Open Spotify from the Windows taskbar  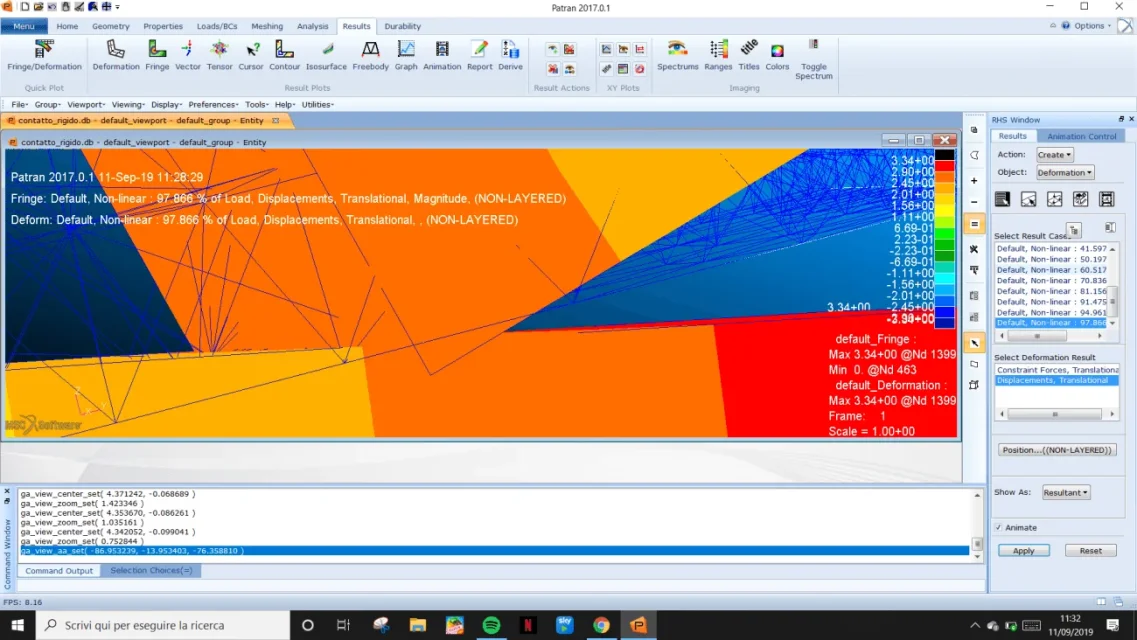point(491,625)
